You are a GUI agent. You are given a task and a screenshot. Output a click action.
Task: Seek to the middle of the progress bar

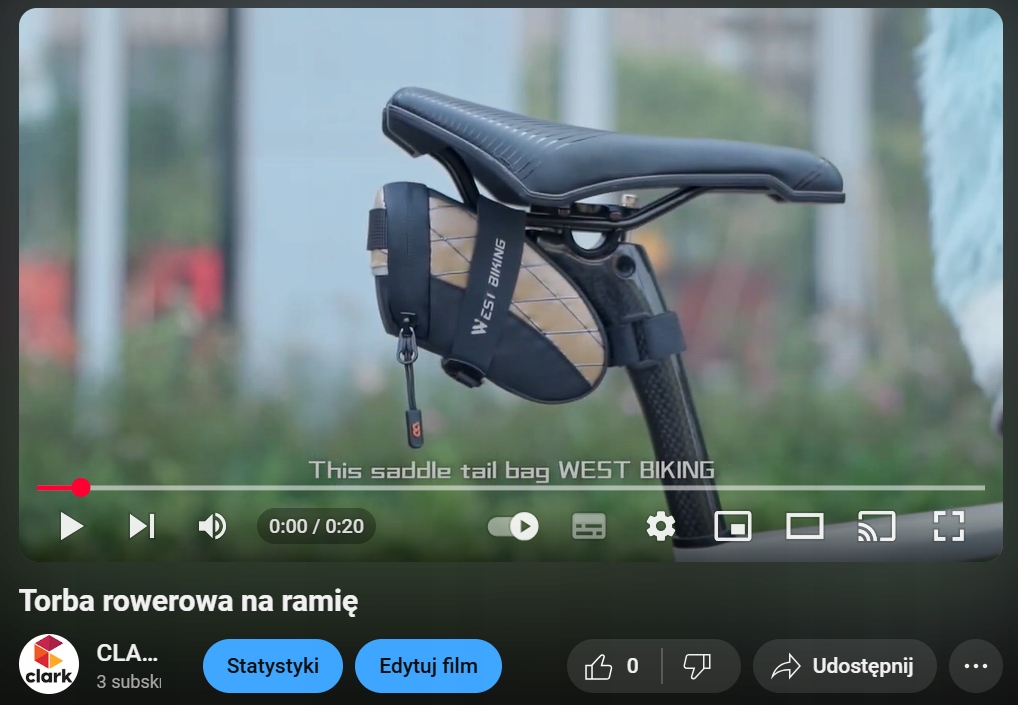(x=510, y=487)
